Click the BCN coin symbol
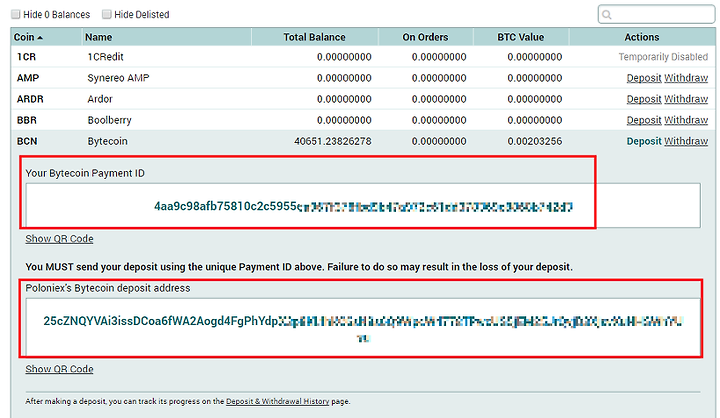This screenshot has width=720, height=418. point(27,141)
